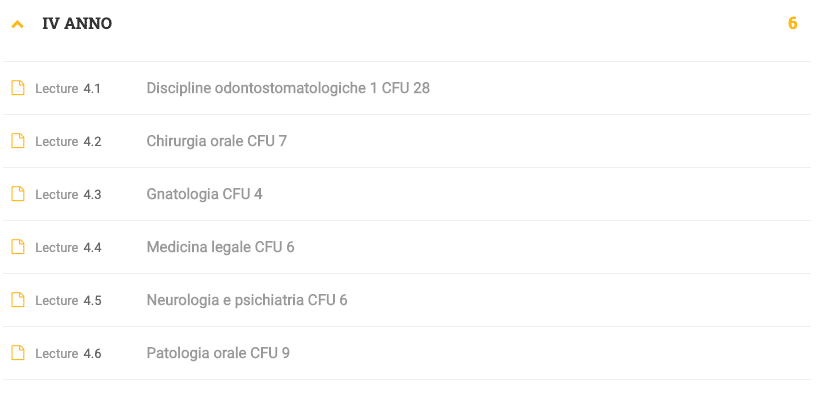Open Neurologia e psichiatria CFU 6
Image resolution: width=824 pixels, height=397 pixels.
(247, 300)
